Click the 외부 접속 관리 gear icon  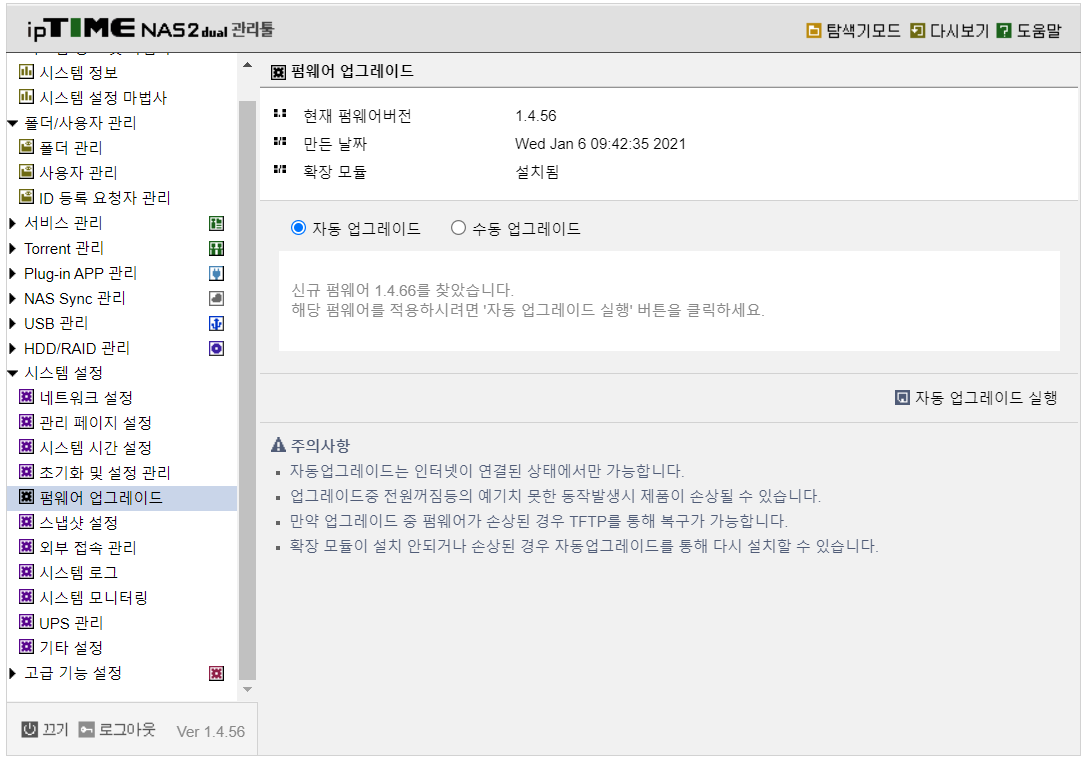click(26, 547)
